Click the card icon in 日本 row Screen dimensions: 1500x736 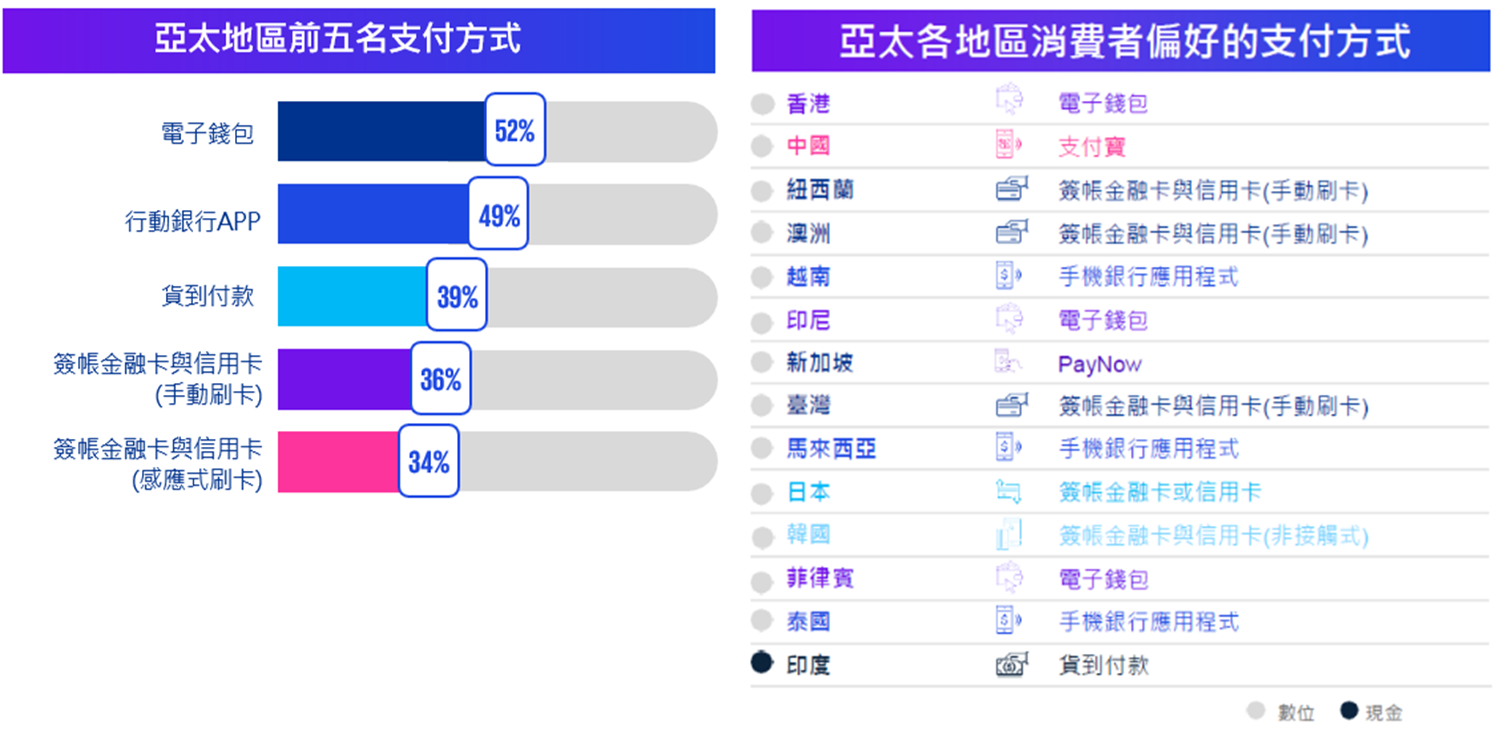[x=1008, y=492]
